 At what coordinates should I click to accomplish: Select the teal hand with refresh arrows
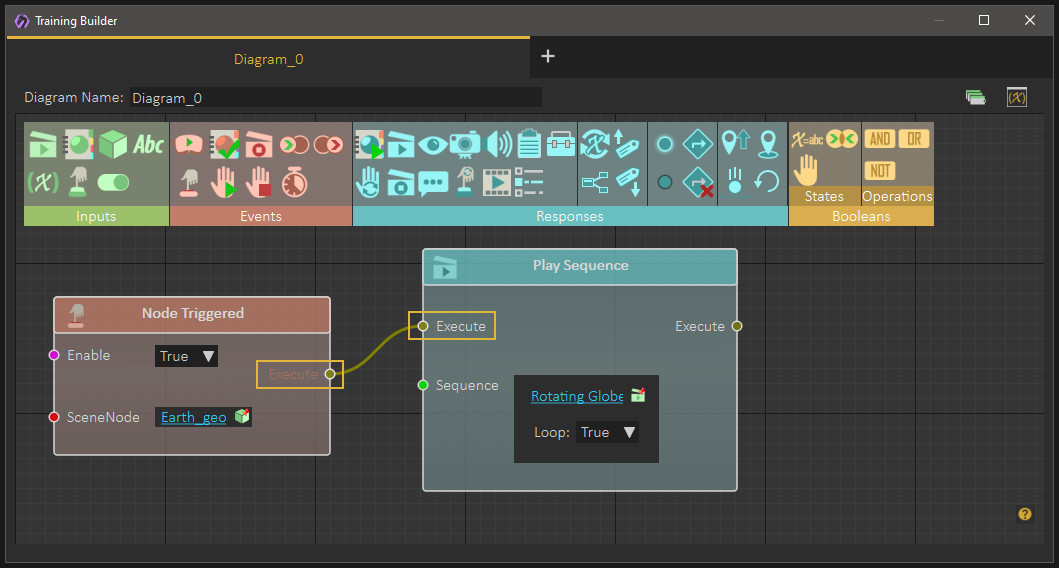point(368,182)
